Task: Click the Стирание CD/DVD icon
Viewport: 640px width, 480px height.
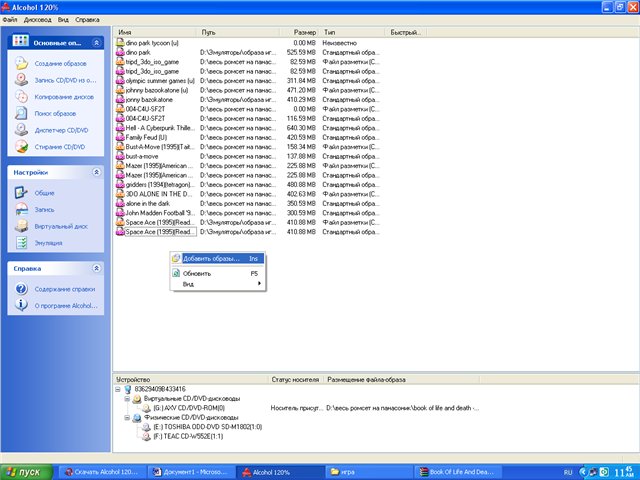Action: [22, 147]
